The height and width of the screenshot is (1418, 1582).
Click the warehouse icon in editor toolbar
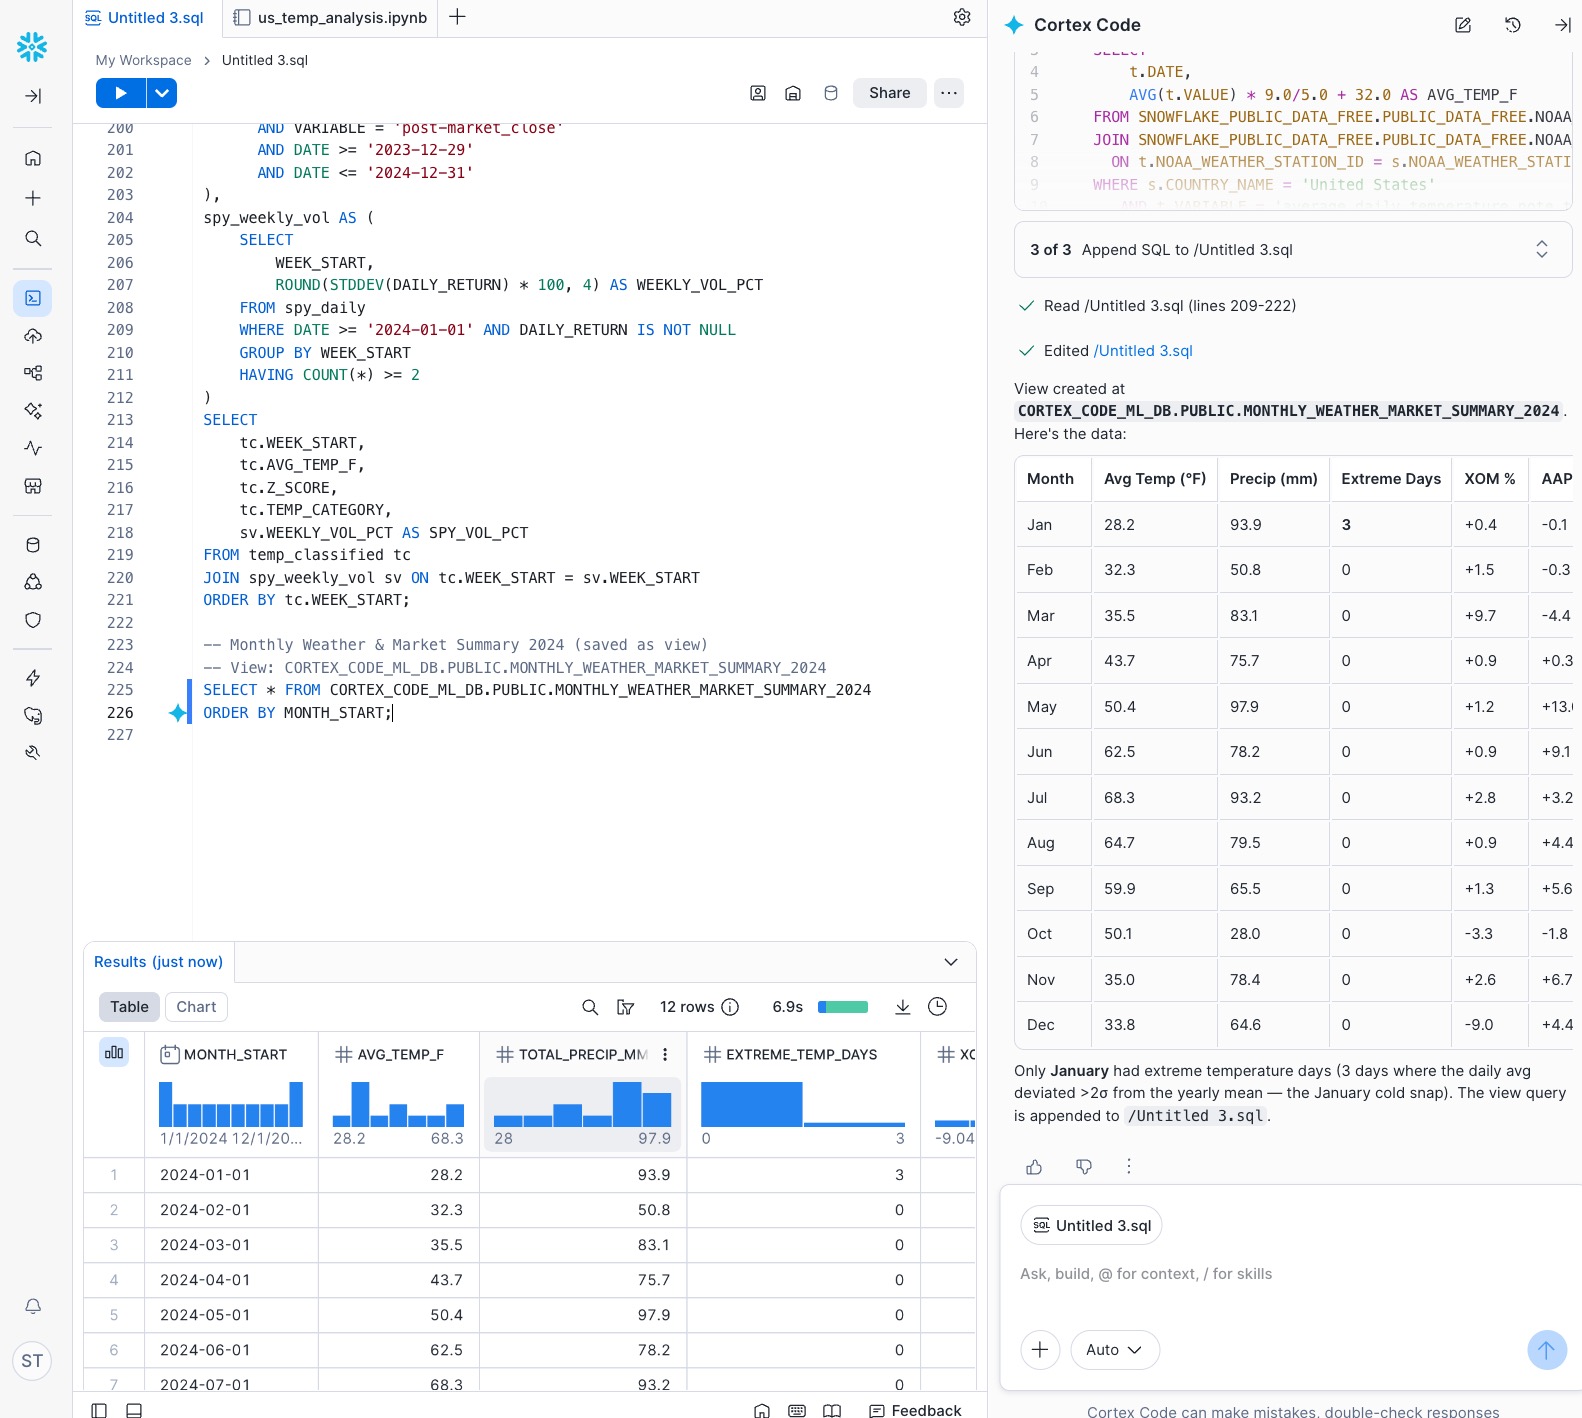[793, 93]
